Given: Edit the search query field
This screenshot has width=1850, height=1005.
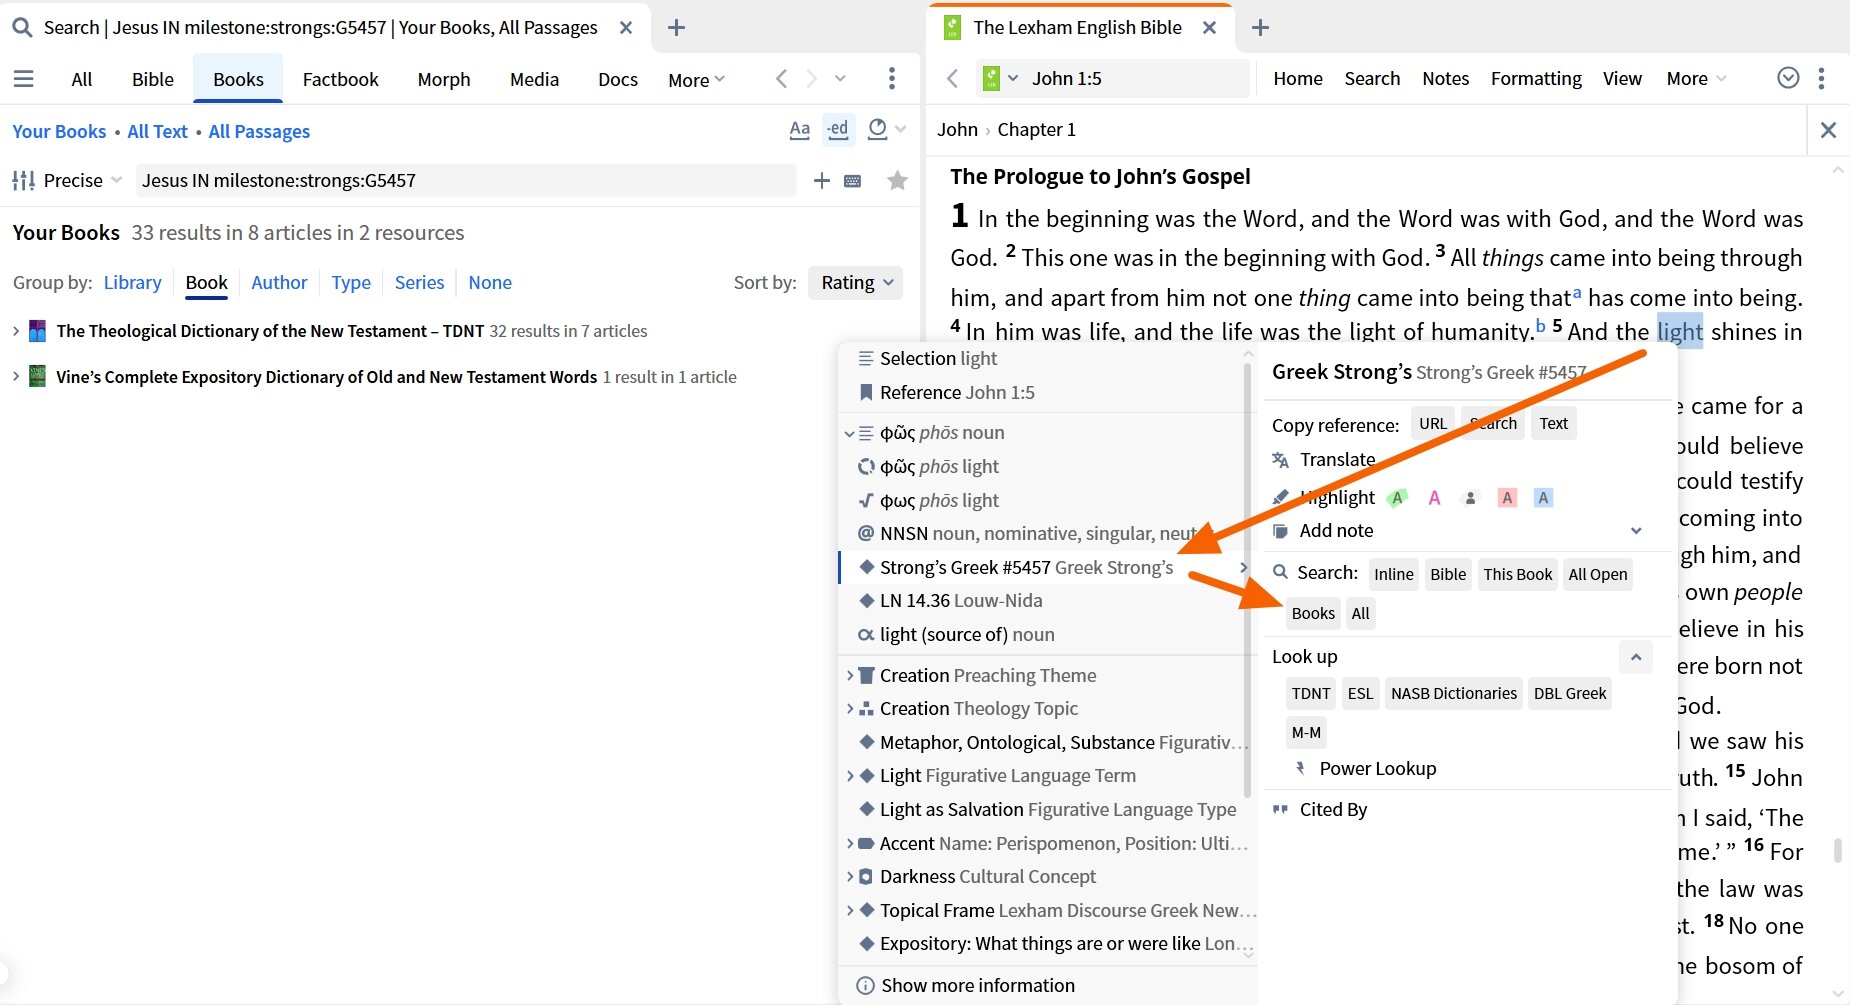Looking at the screenshot, I should 466,180.
